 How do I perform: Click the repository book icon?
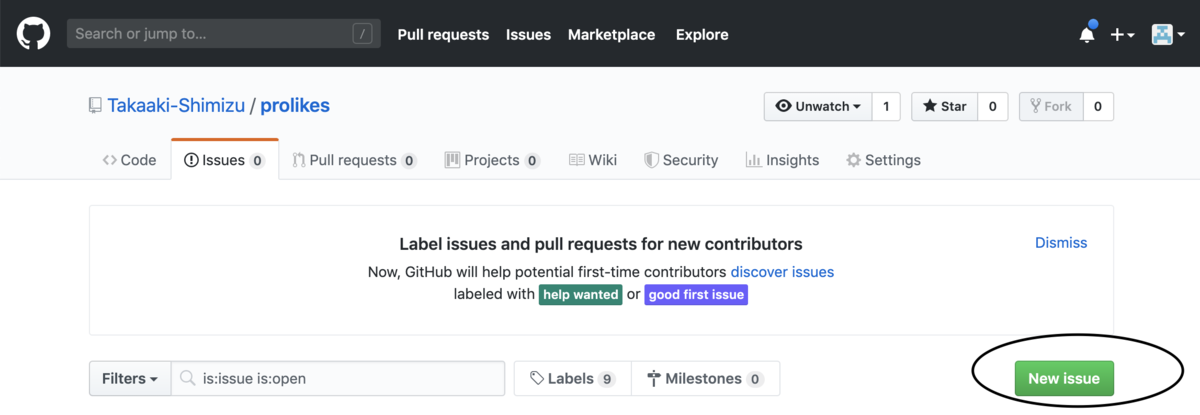tap(95, 106)
